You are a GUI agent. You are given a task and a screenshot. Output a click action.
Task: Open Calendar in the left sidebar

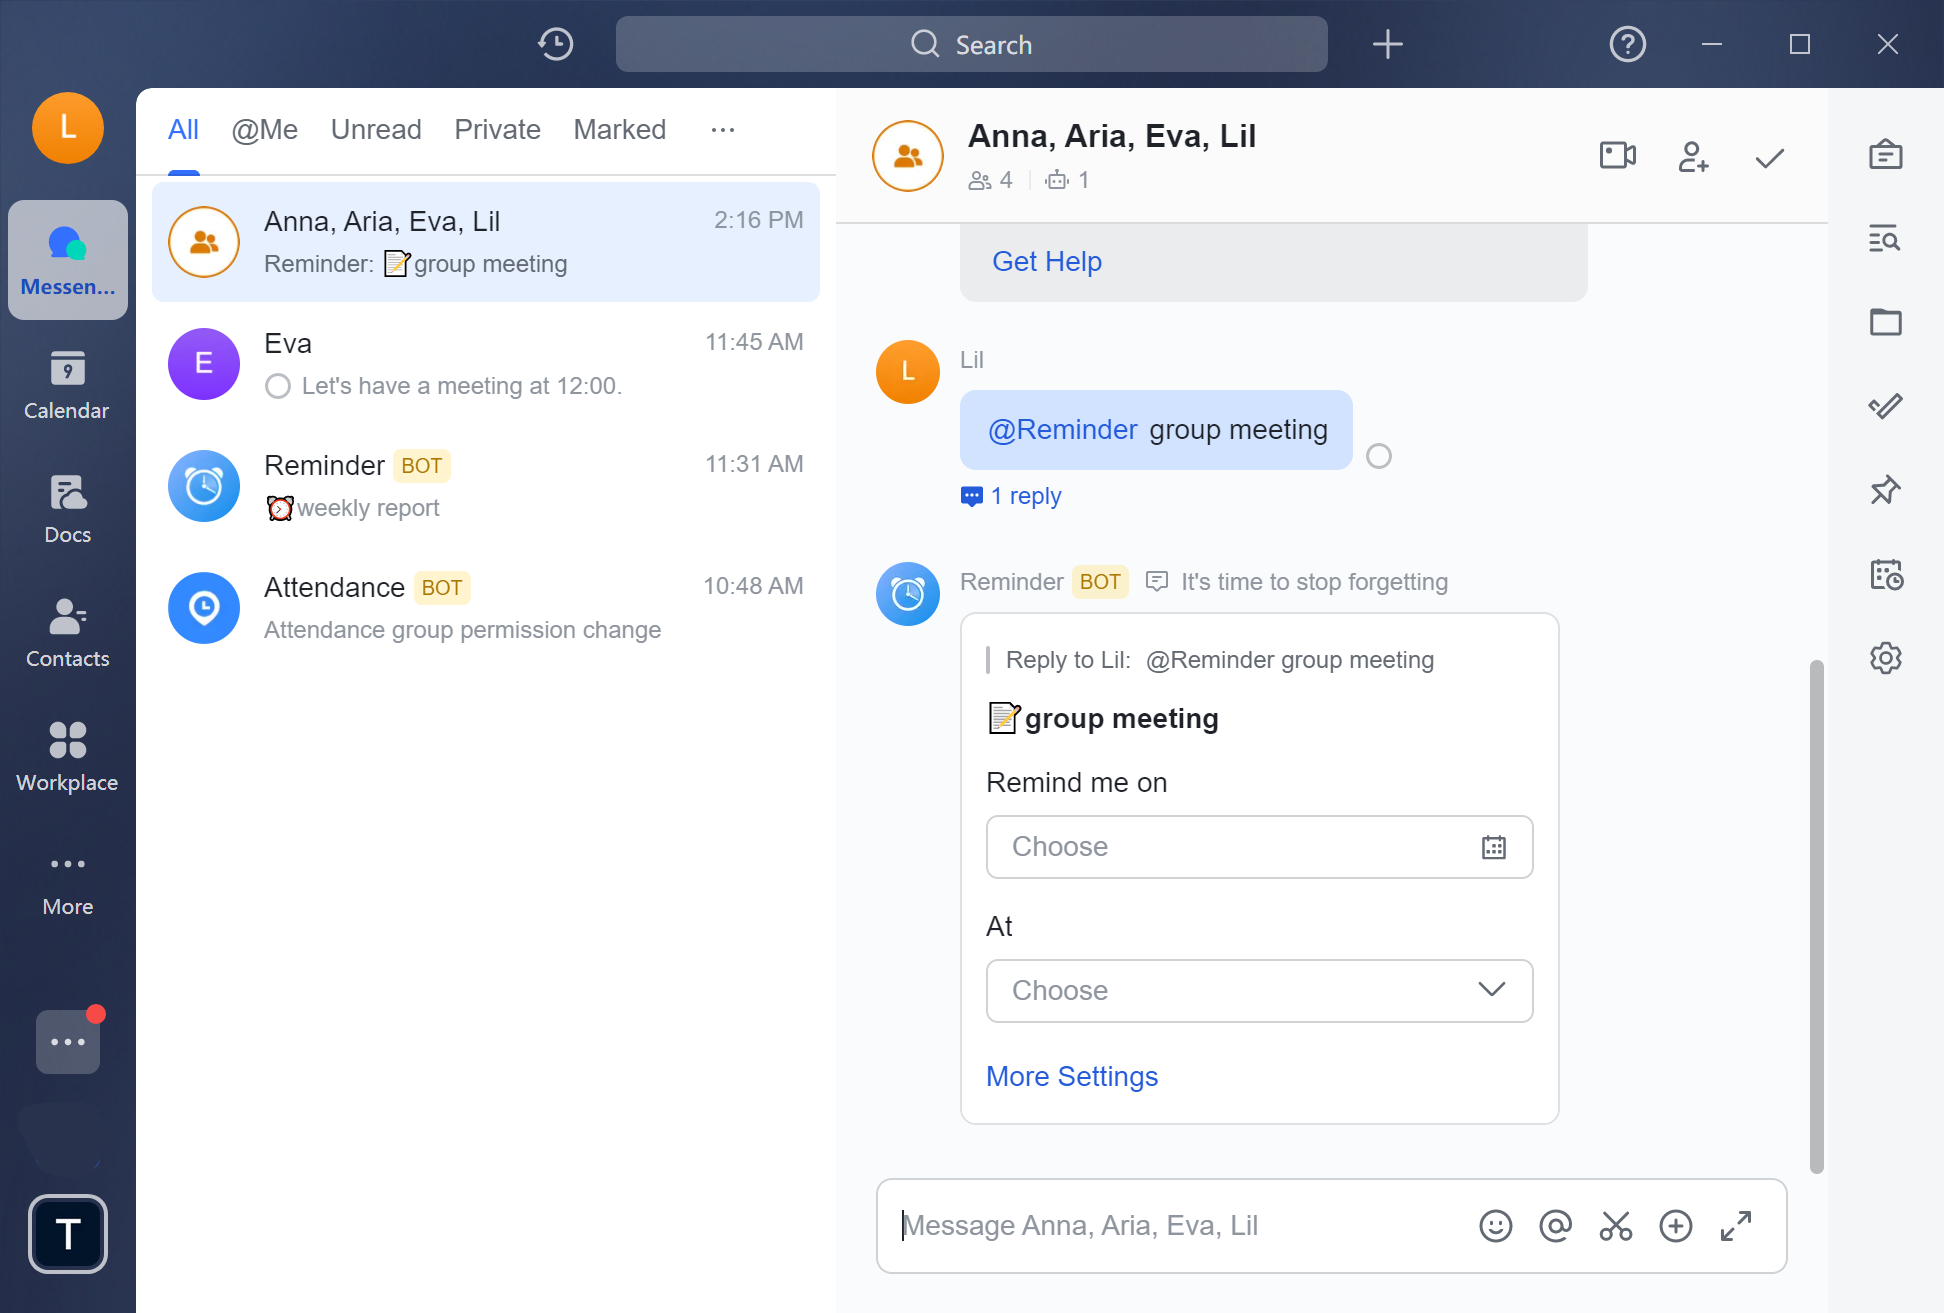[x=67, y=384]
